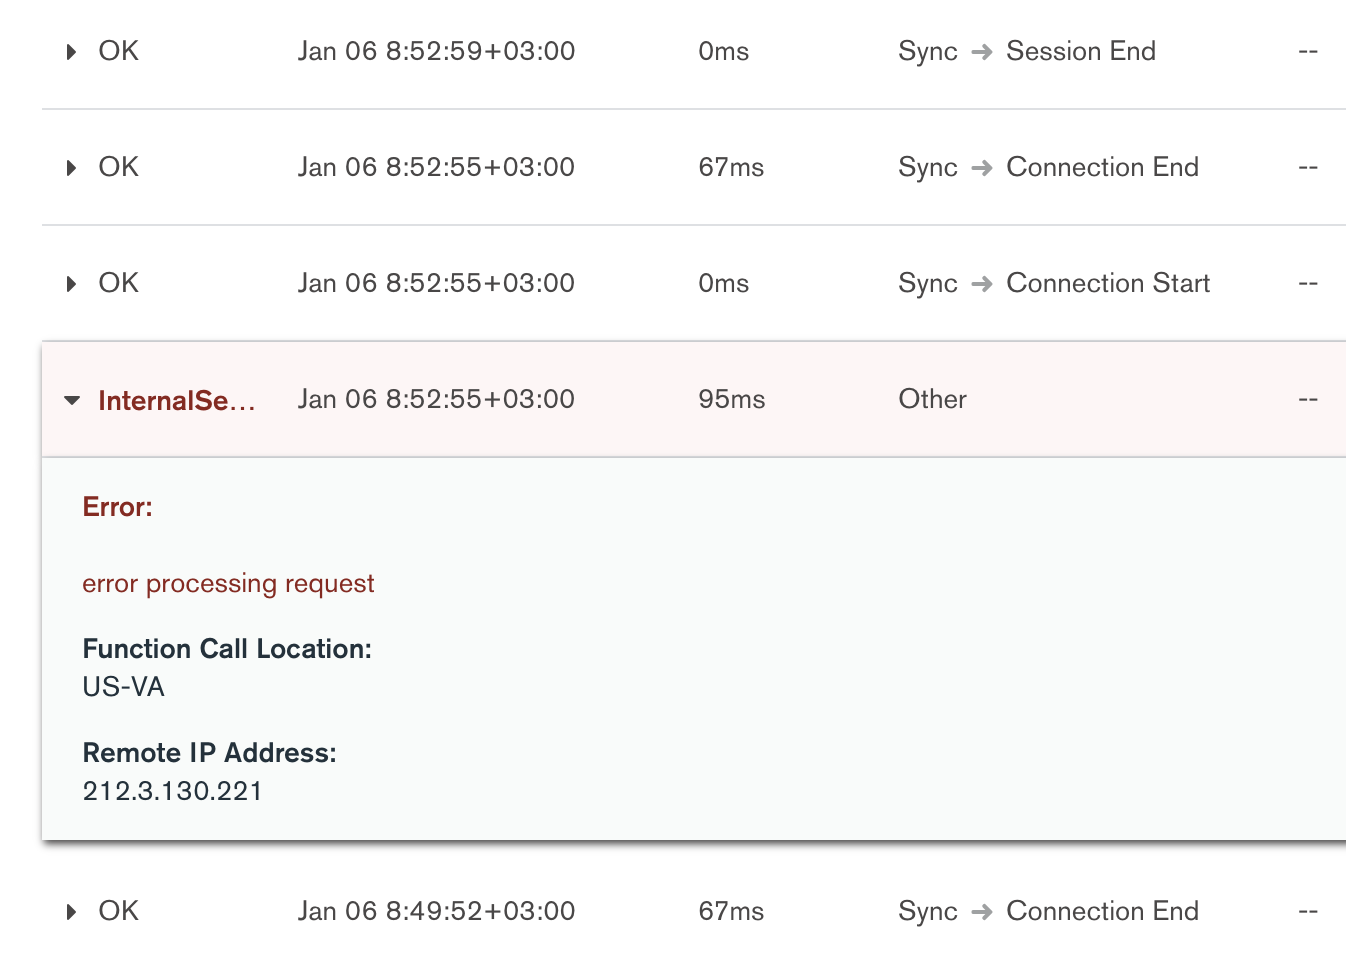
Task: Expand the 8:52:55 Connection End log row
Action: [71, 168]
